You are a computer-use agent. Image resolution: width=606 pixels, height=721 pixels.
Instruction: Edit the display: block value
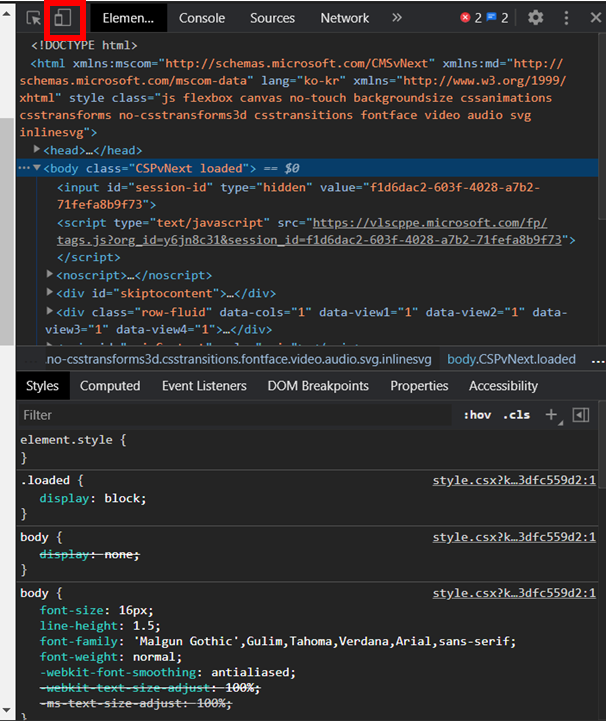(x=123, y=498)
